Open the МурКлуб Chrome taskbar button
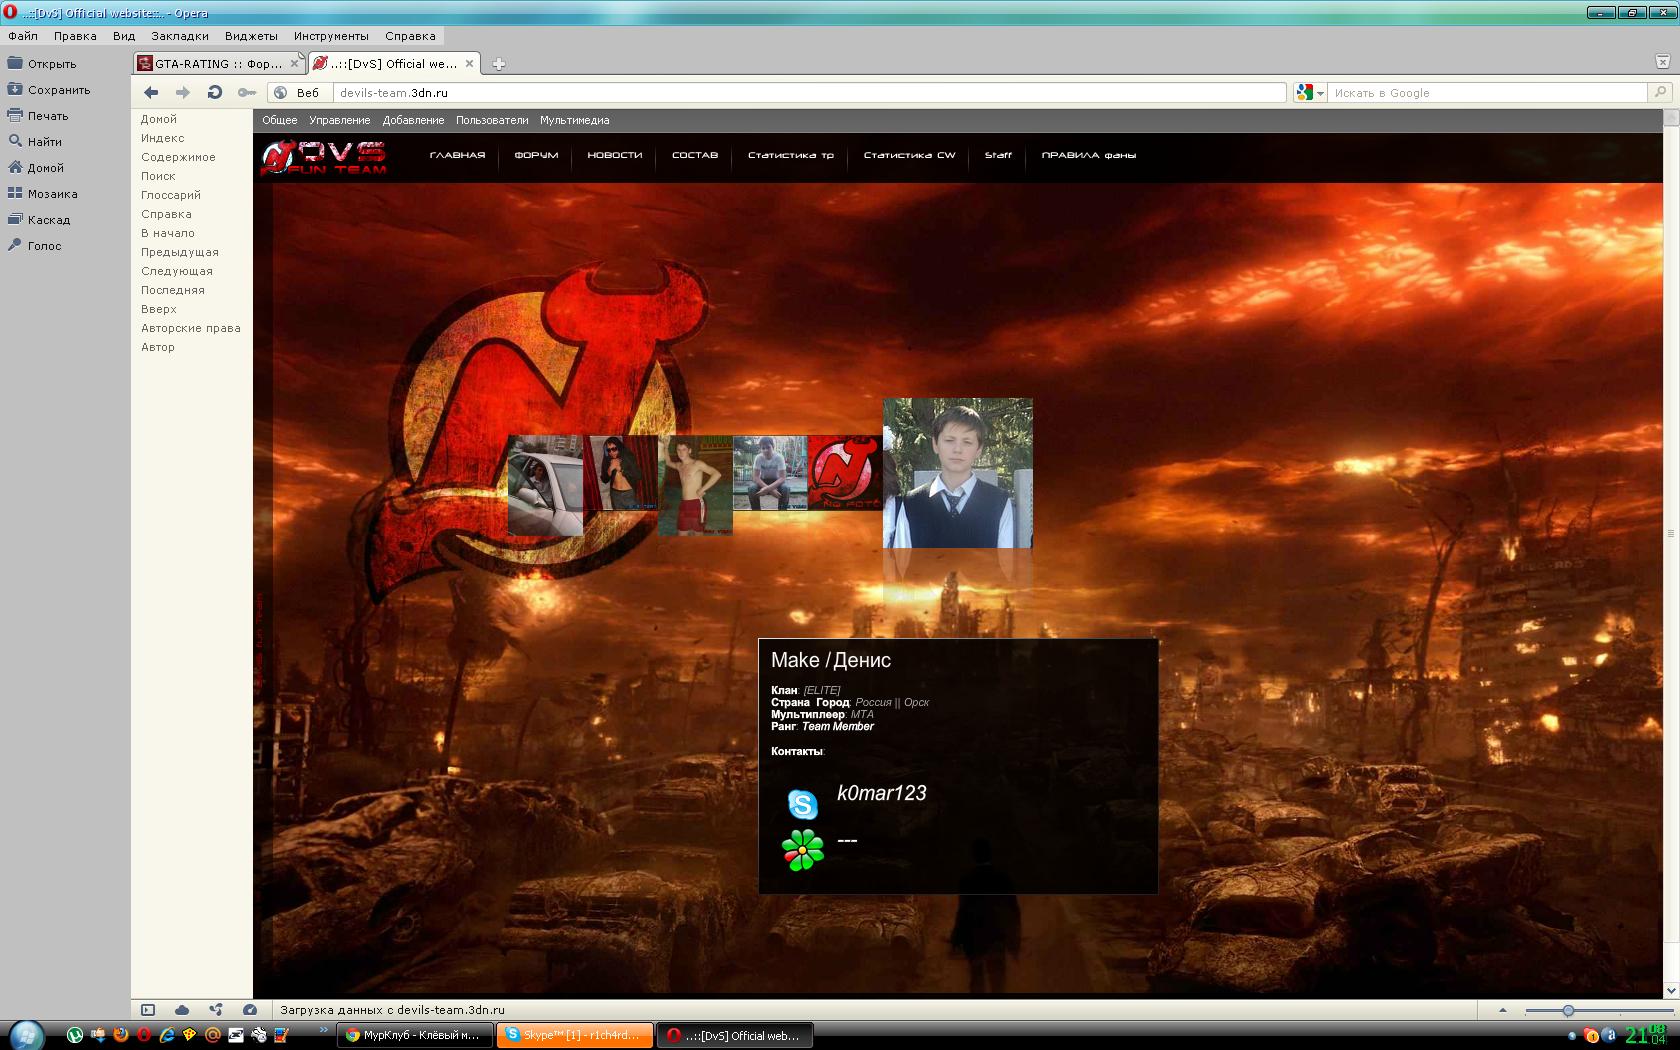The width and height of the screenshot is (1680, 1050). coord(415,1035)
